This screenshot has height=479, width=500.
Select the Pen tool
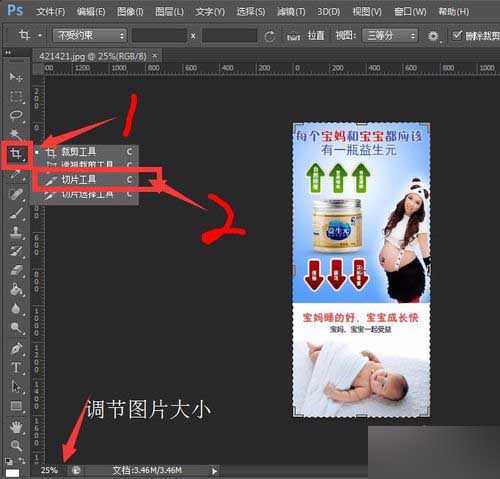click(16, 348)
